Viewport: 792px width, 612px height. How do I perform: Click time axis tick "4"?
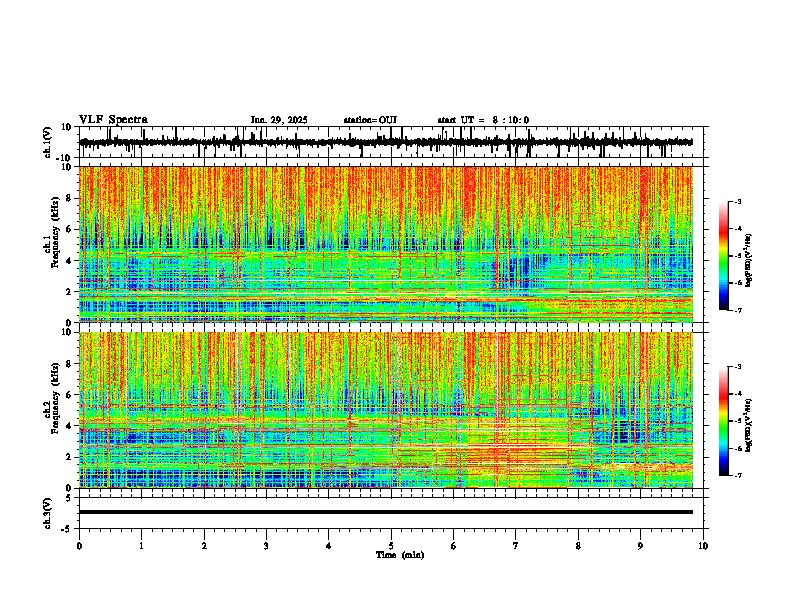click(329, 546)
